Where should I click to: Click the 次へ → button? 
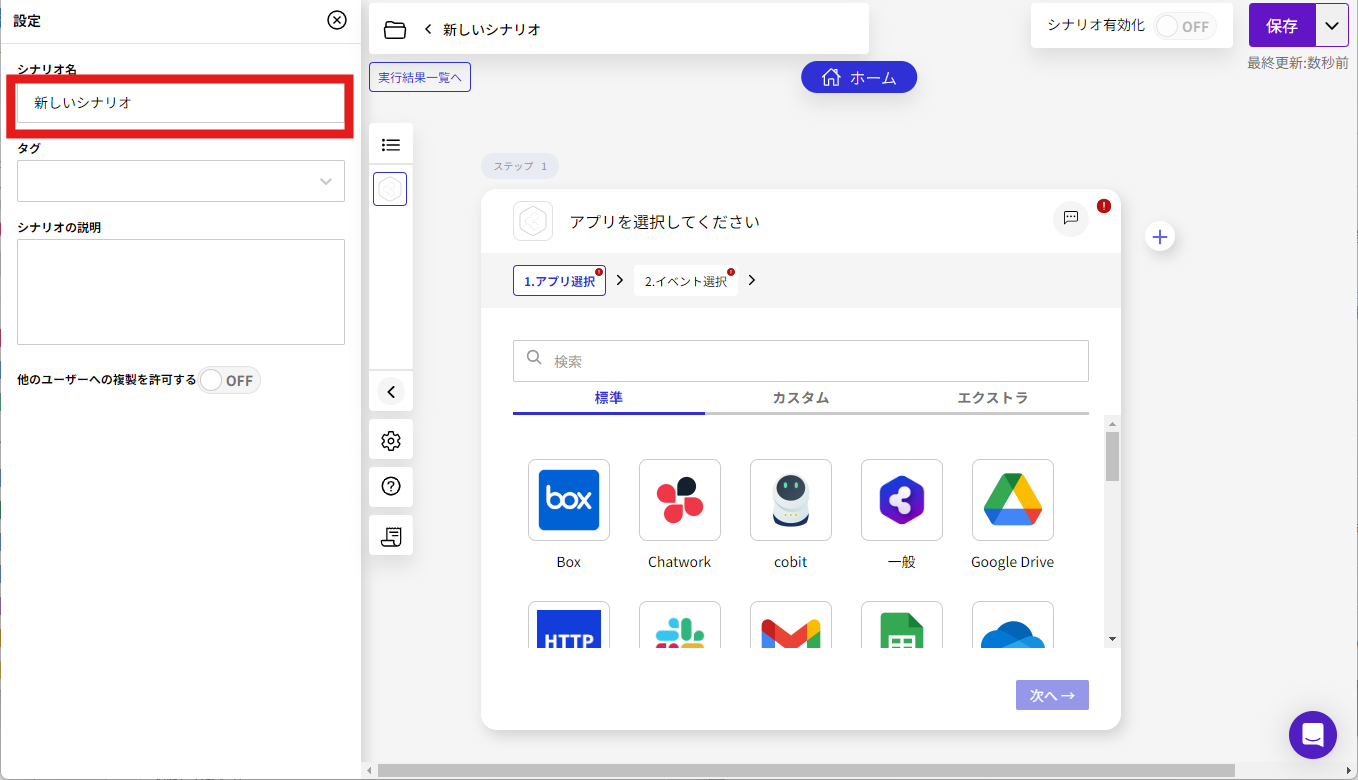click(x=1052, y=695)
